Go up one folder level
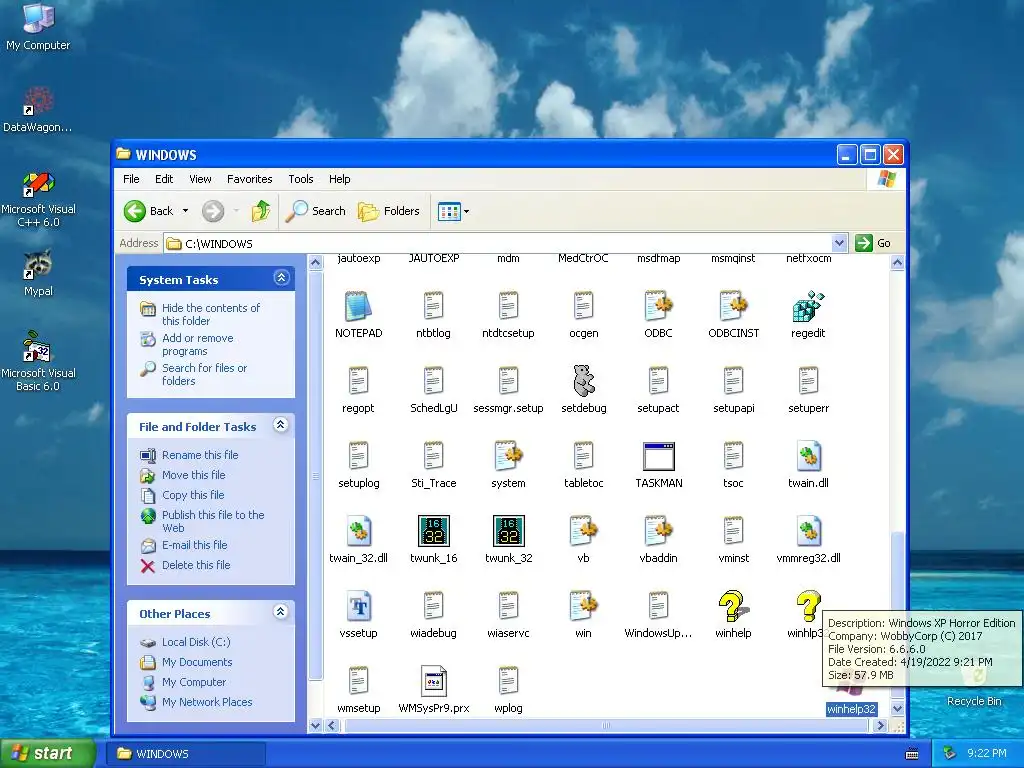1024x768 pixels. coord(261,211)
